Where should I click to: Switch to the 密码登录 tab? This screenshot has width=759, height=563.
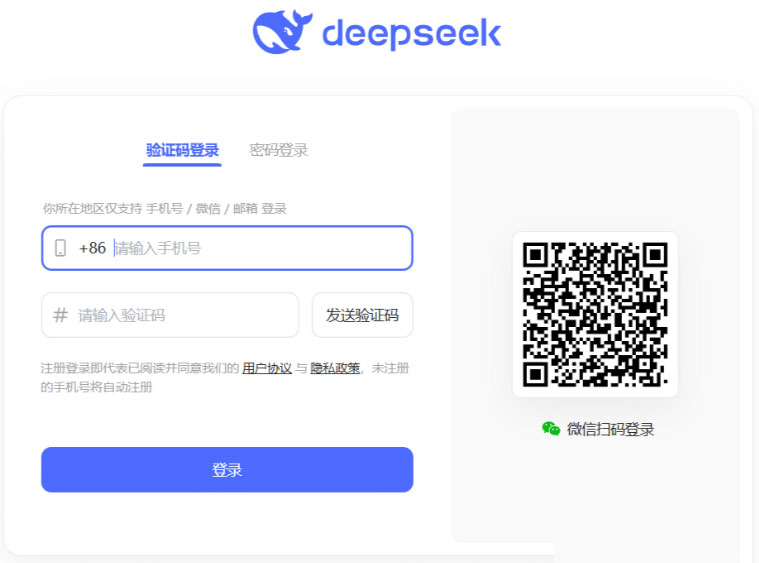click(279, 150)
